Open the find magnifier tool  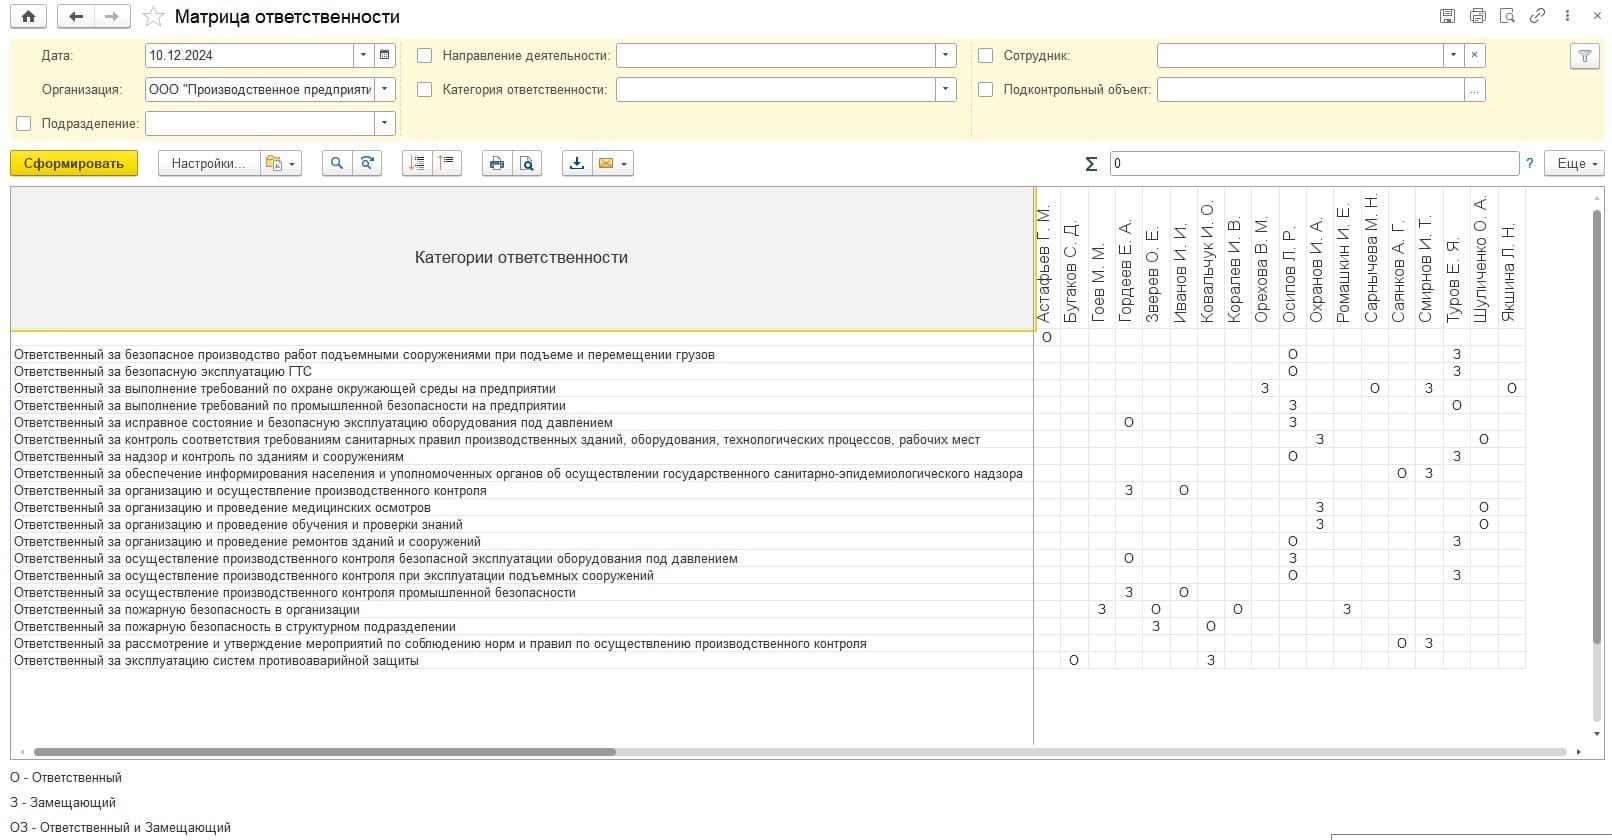click(x=337, y=163)
